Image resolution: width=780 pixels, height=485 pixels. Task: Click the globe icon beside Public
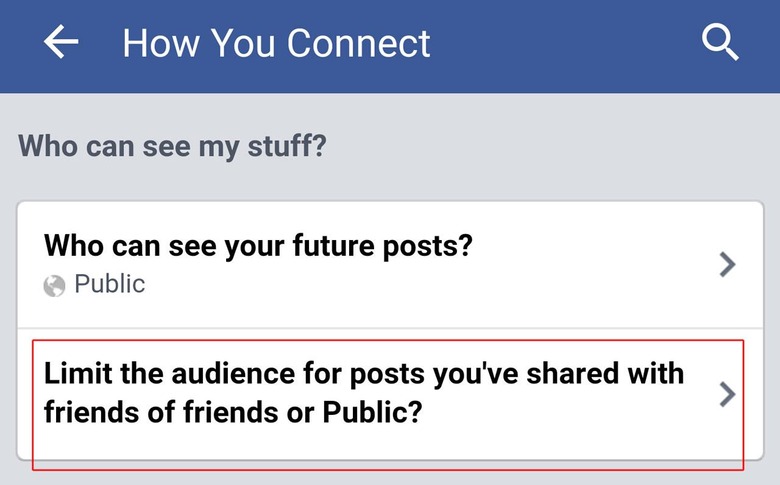[x=54, y=286]
